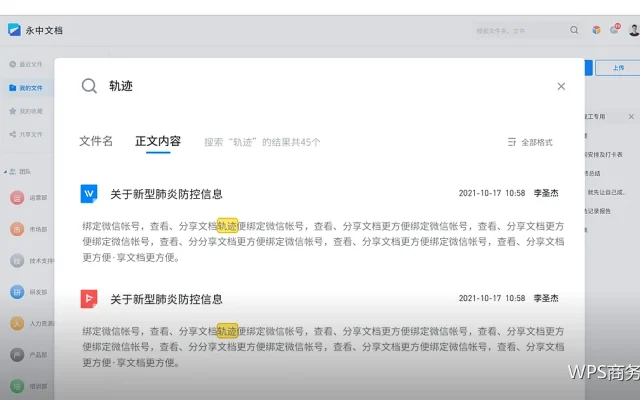Click highlighted 轨迹 in the first result snippet
Screen dimensions: 640x400
[x=227, y=226]
